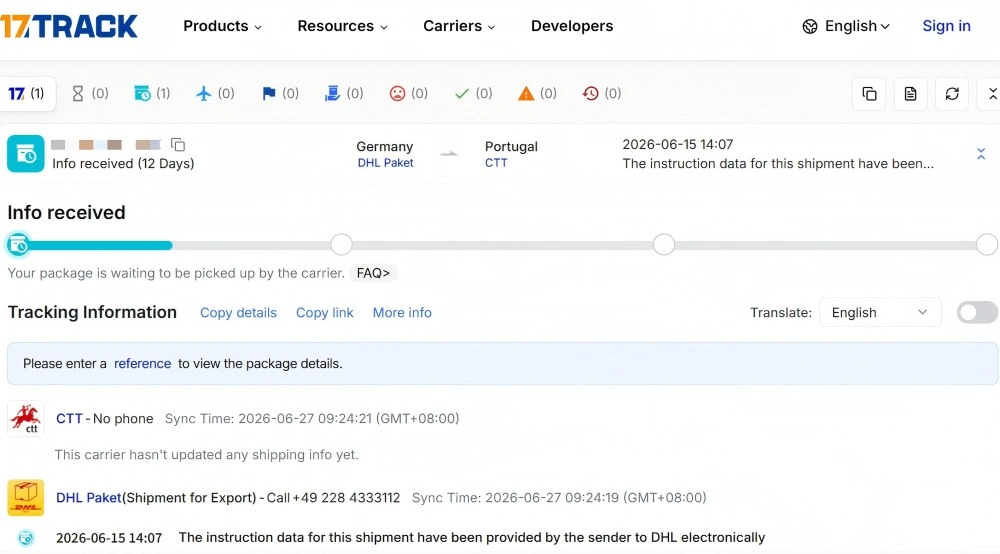Collapse the package details chevron
The width and height of the screenshot is (1000, 554).
[981, 154]
